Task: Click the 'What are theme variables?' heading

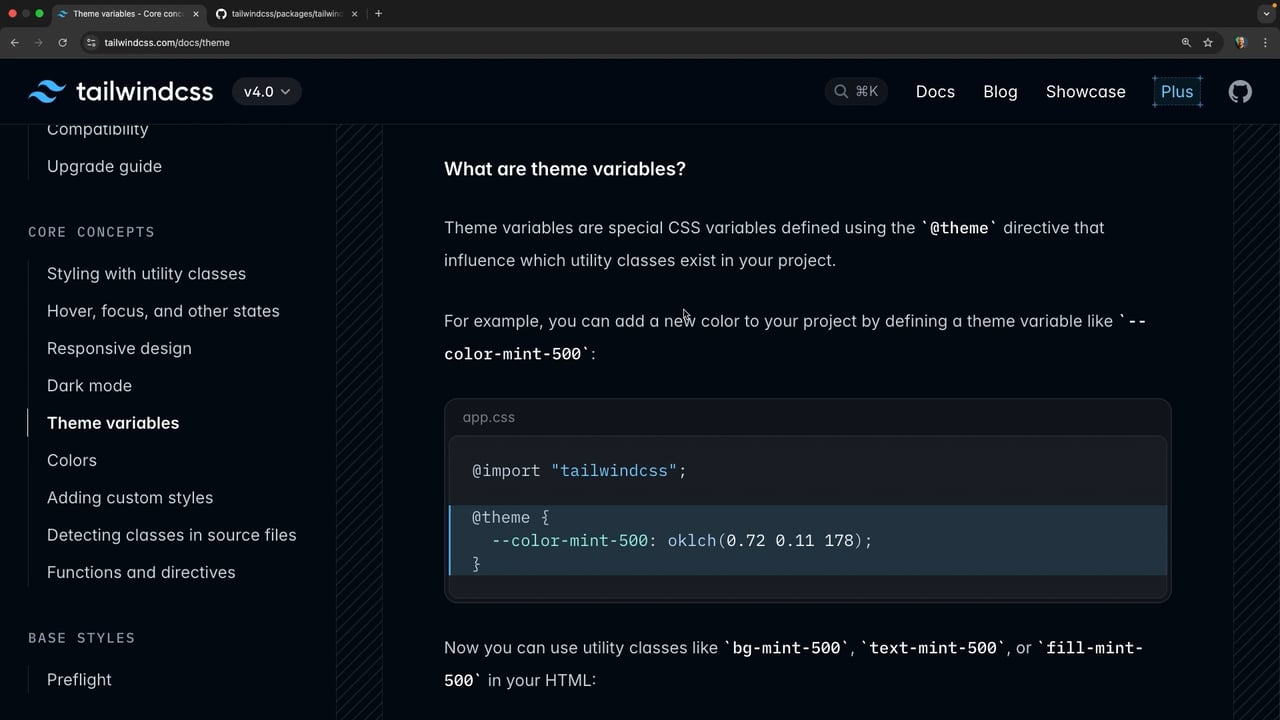Action: (565, 169)
